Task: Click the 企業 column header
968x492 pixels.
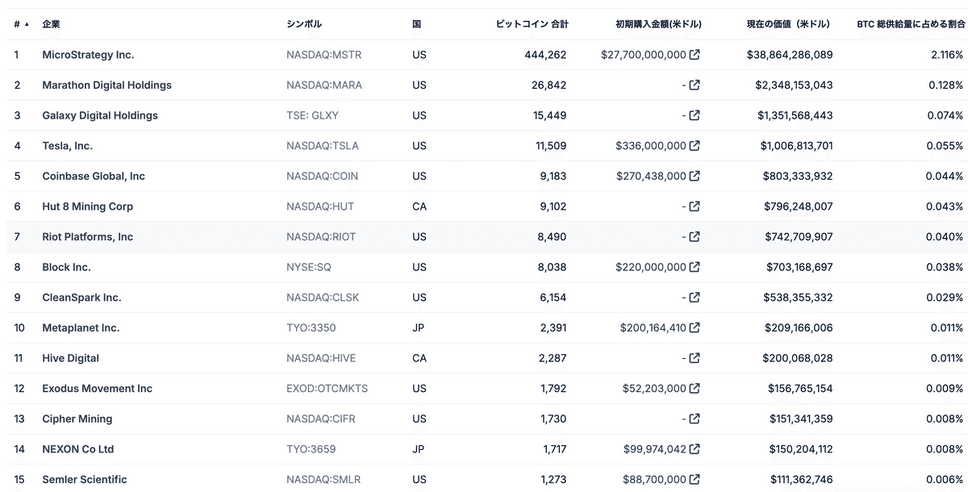Action: click(x=51, y=24)
